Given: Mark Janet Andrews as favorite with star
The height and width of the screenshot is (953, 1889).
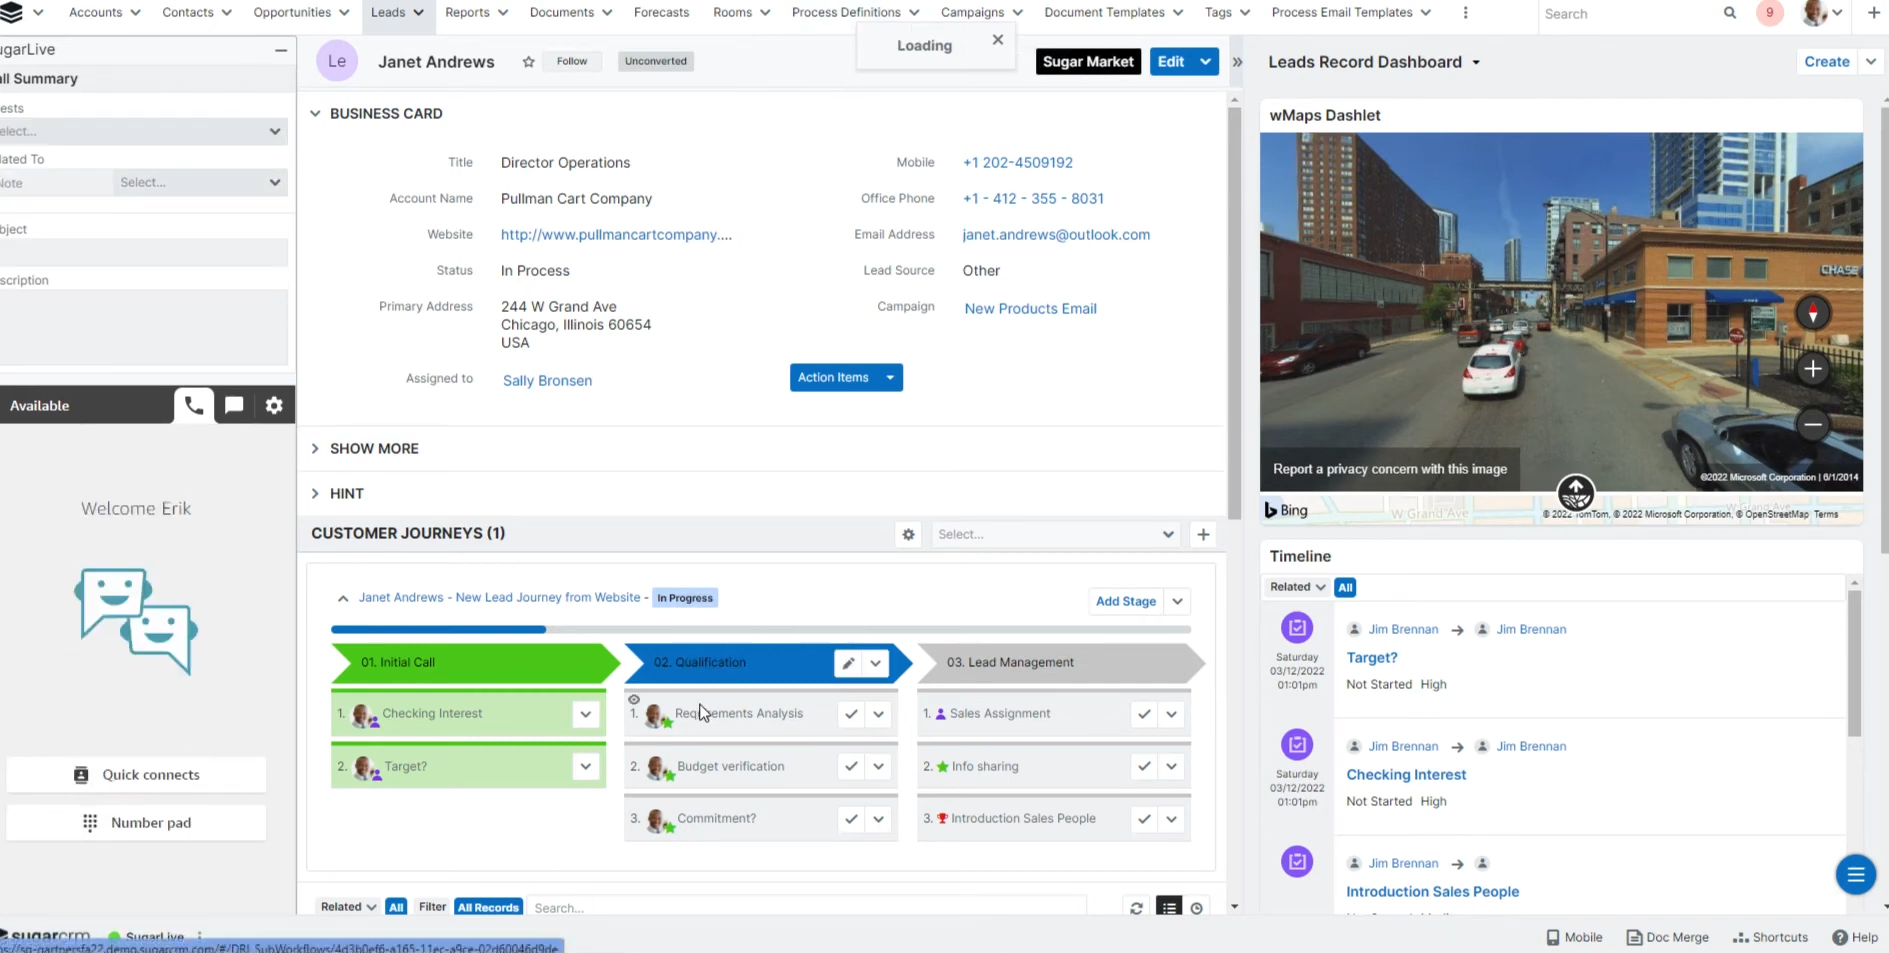Looking at the screenshot, I should pos(528,62).
